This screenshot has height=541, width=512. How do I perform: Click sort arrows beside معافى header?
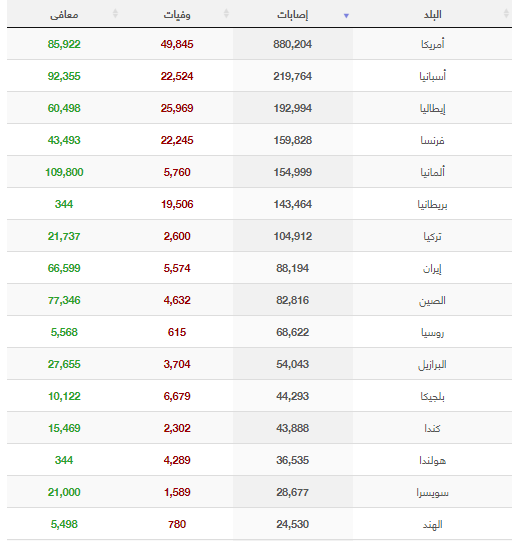point(115,13)
